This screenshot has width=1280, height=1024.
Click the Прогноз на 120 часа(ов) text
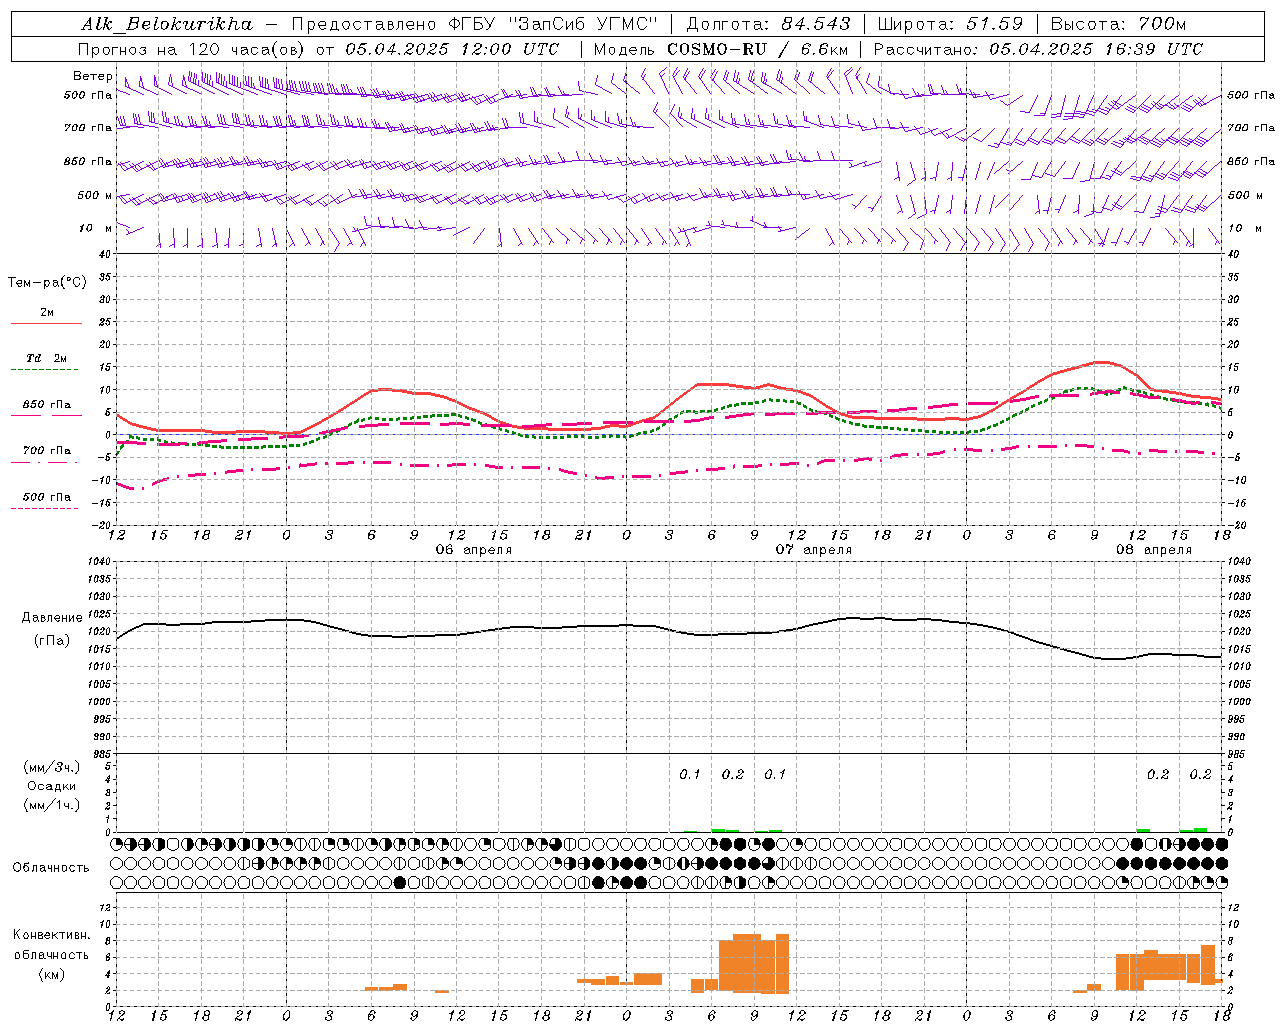[x=193, y=49]
